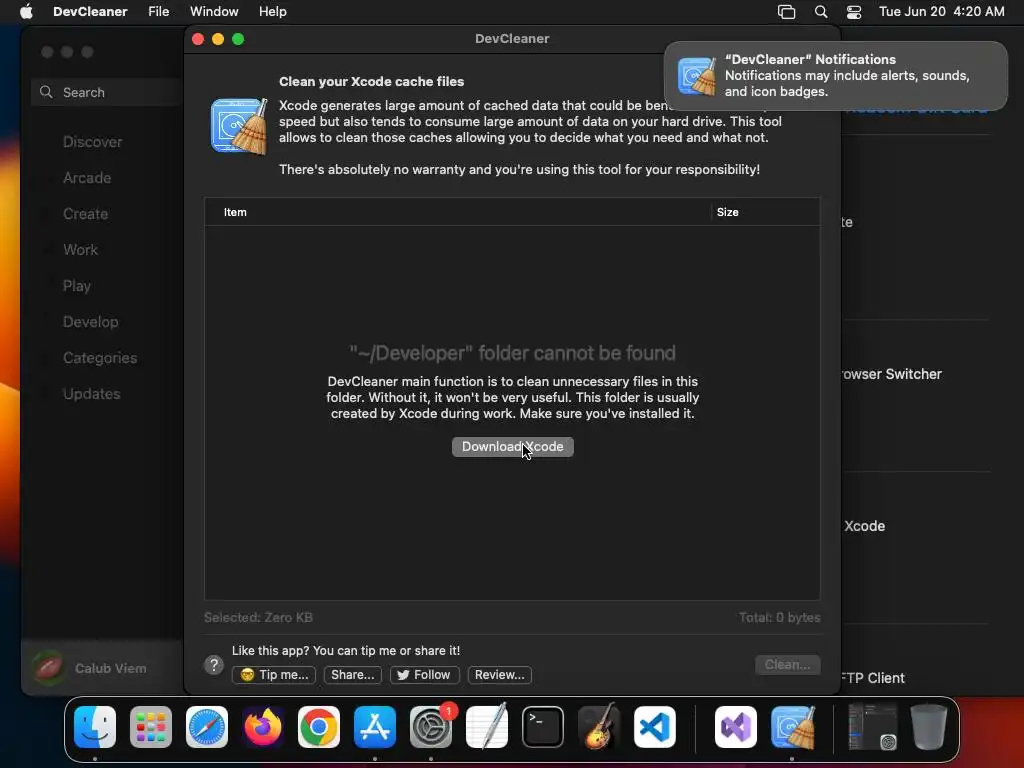
Task: Click the Xcode entry in App Store window
Action: tap(864, 526)
